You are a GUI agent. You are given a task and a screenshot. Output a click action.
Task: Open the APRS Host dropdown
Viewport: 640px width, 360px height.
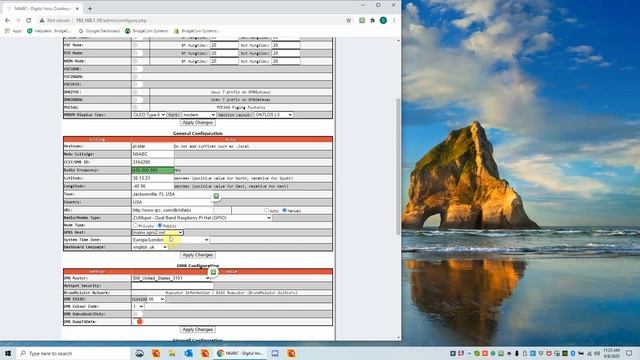pos(158,232)
